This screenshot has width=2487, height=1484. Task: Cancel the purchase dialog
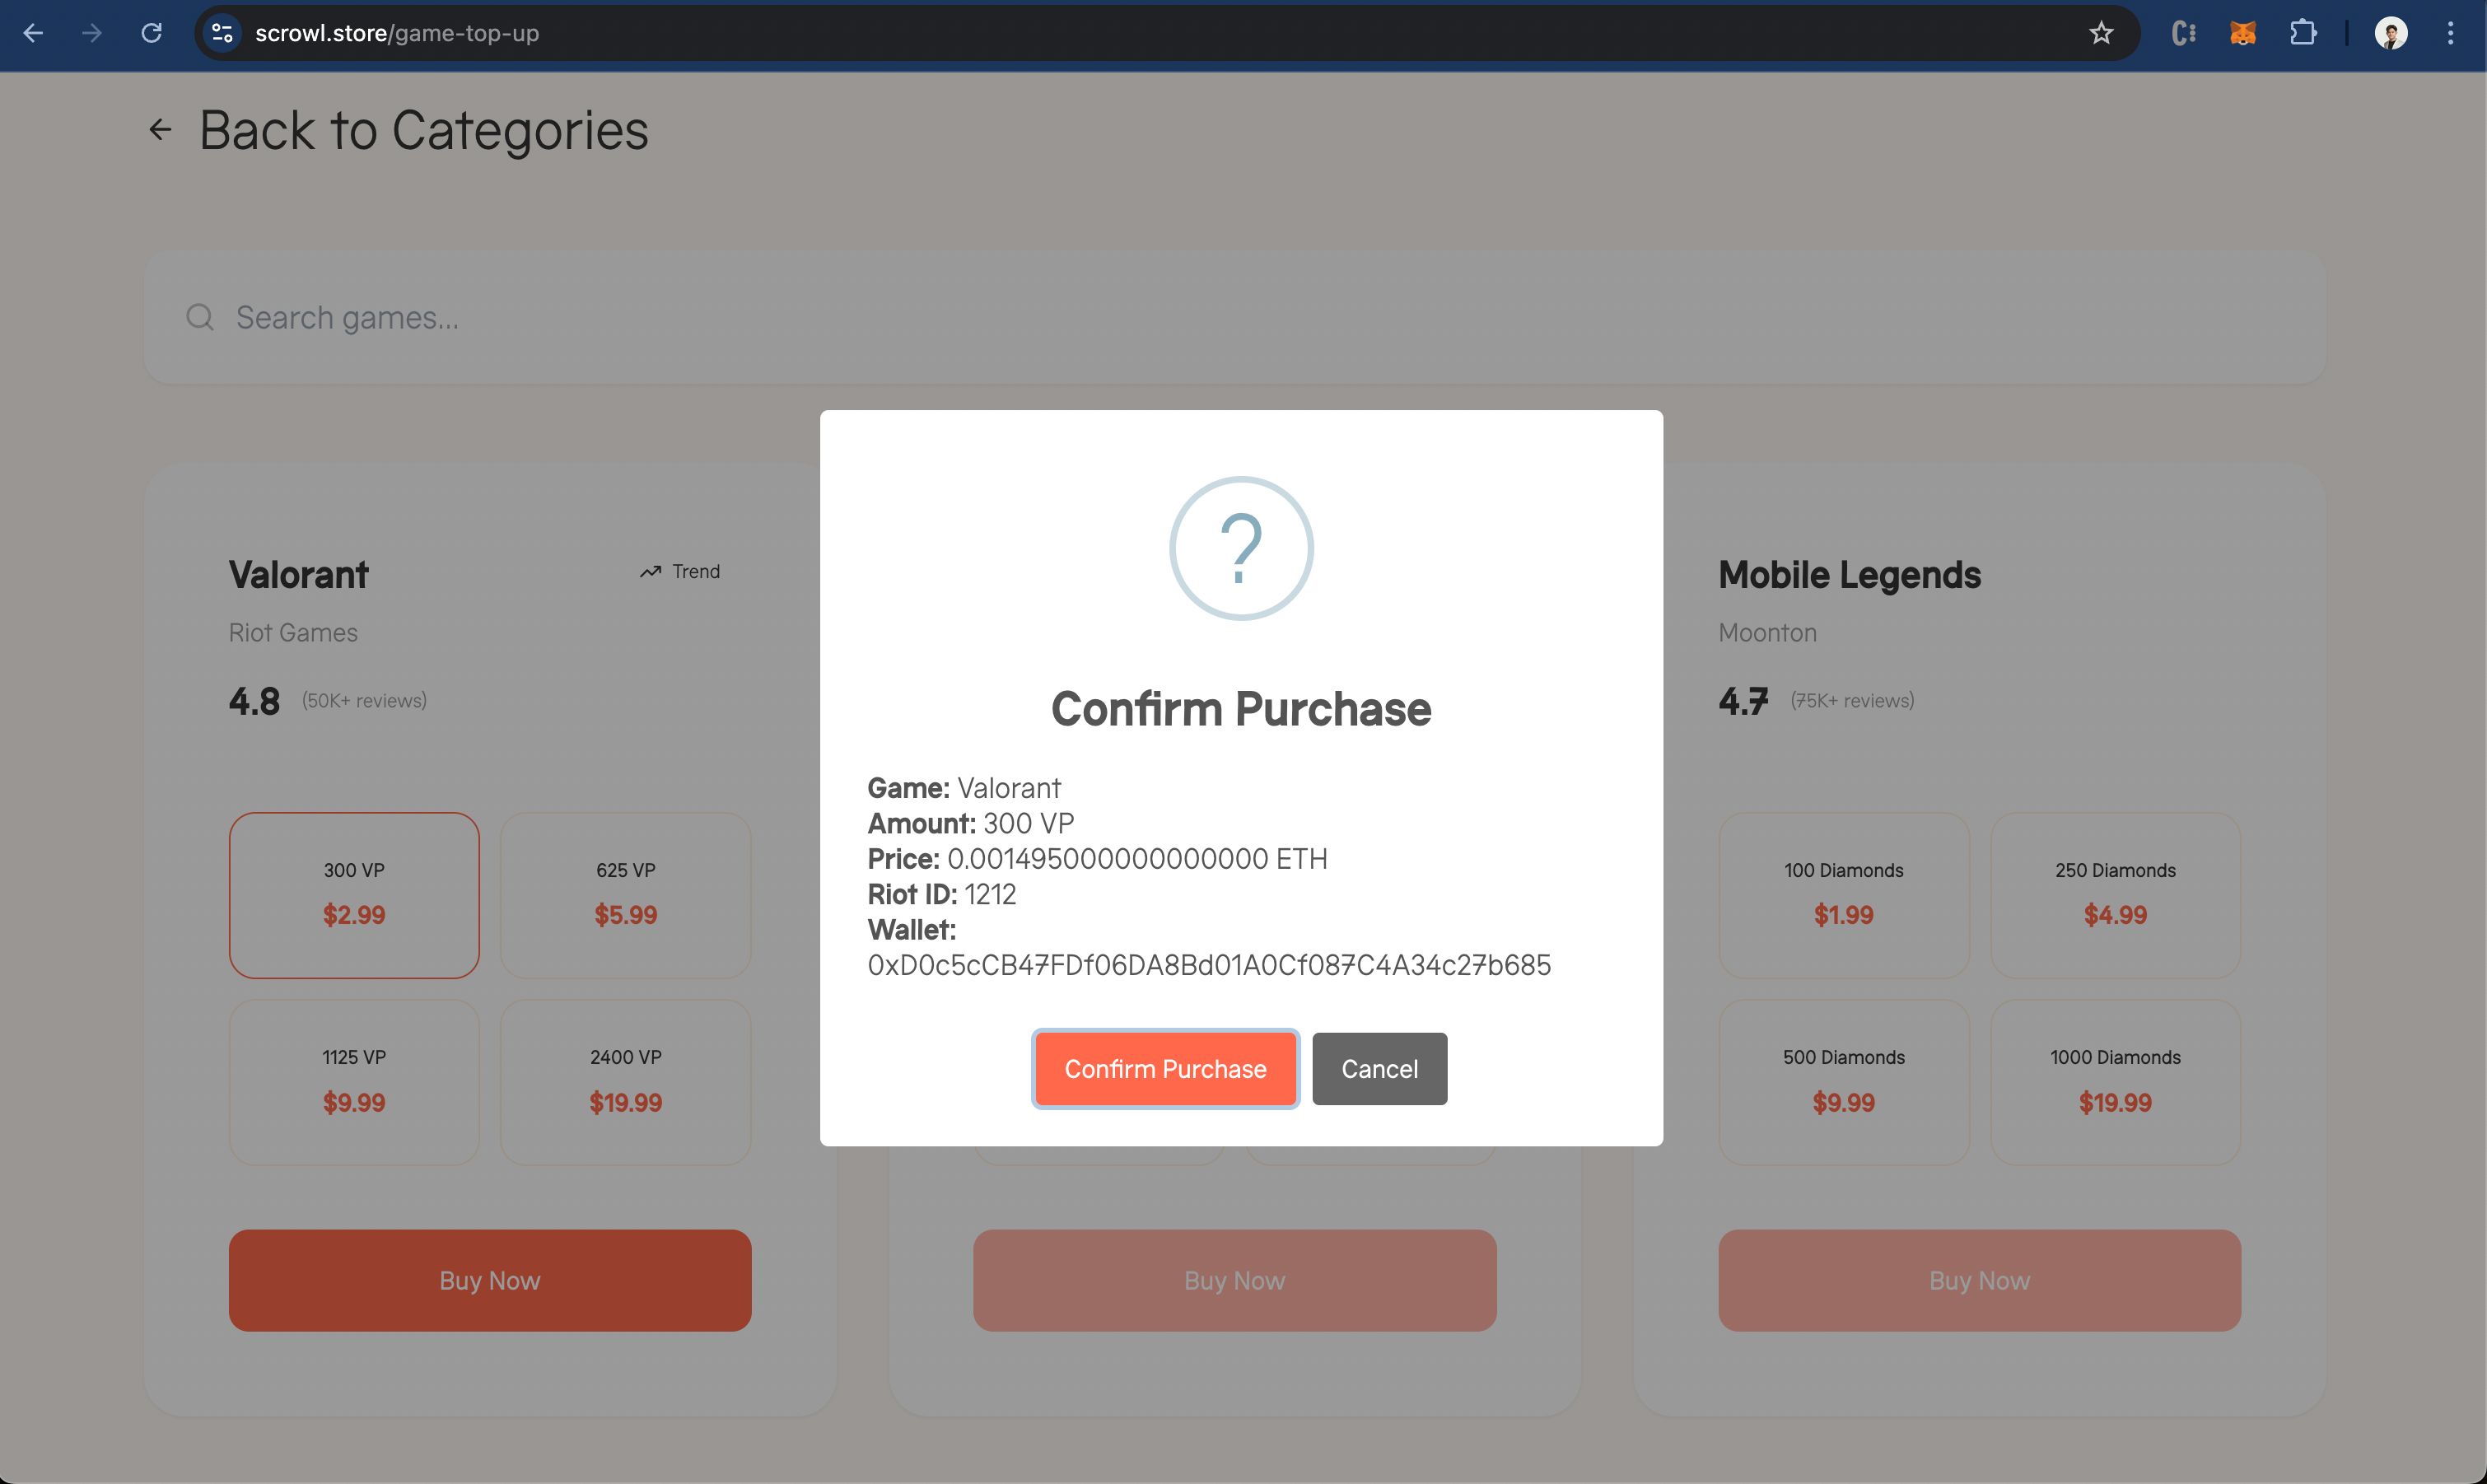[1379, 1069]
